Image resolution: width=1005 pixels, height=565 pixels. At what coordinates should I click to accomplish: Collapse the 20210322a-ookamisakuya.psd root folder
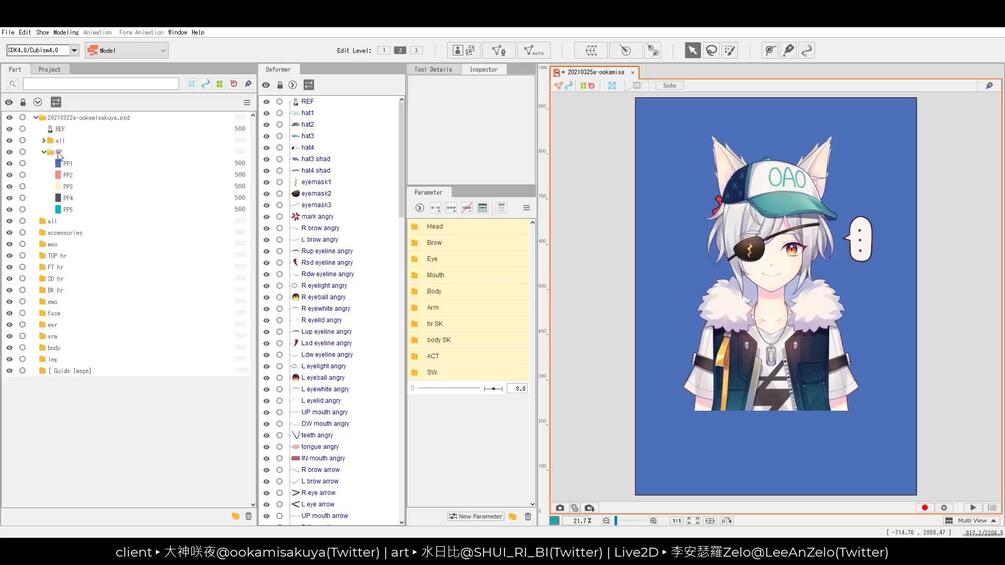(x=36, y=117)
